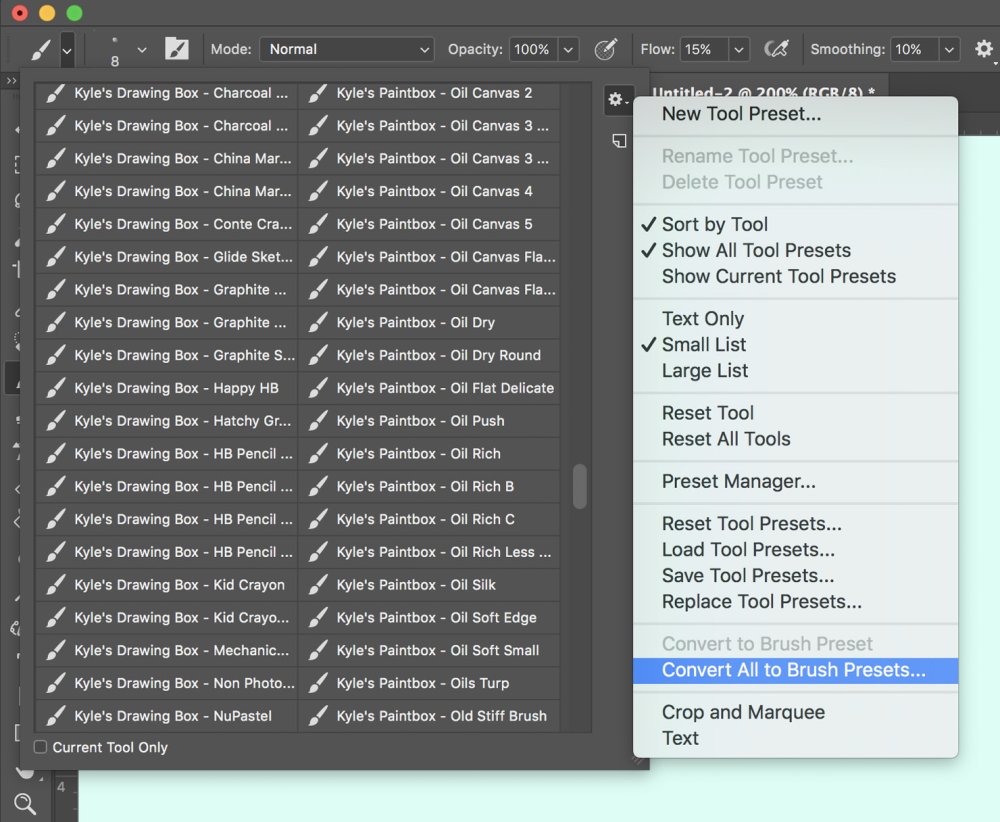Open the tool preset picker arrow
The image size is (1000, 822).
[x=67, y=50]
